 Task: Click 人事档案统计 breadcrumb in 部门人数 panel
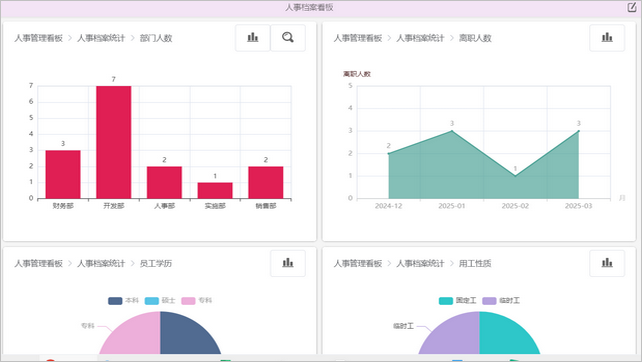click(101, 38)
